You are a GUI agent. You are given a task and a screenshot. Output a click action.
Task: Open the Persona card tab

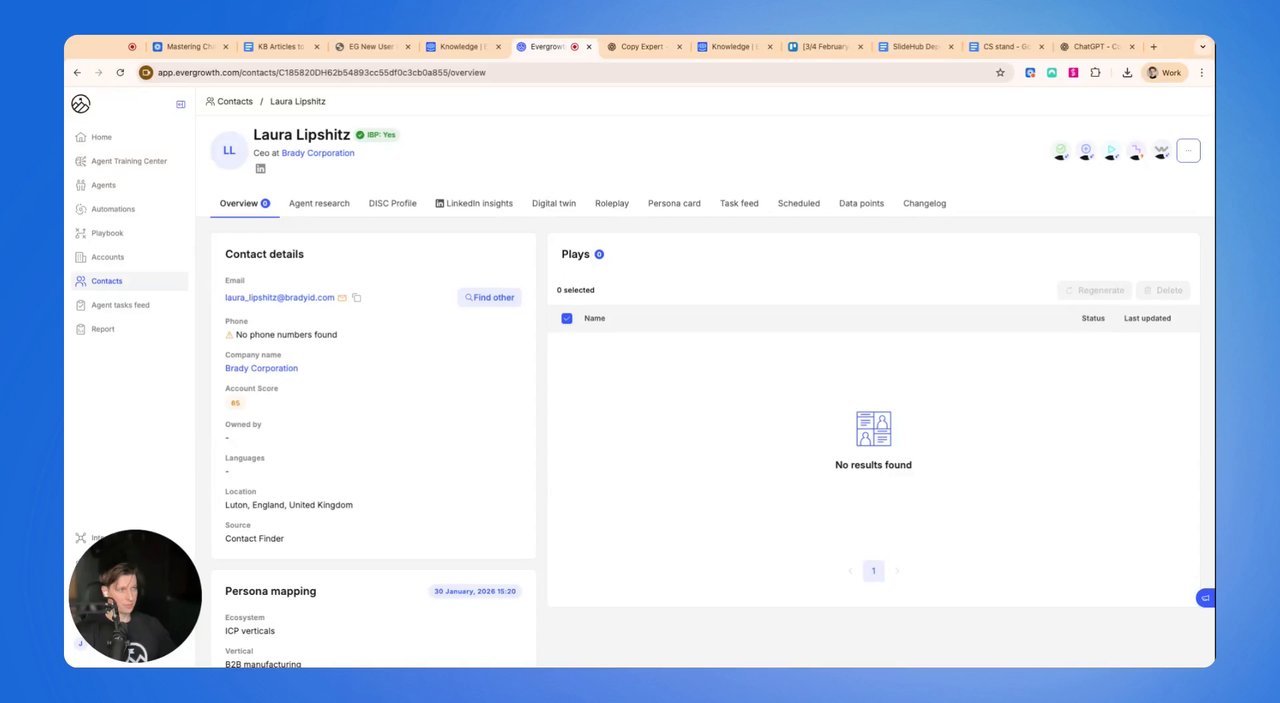click(674, 203)
